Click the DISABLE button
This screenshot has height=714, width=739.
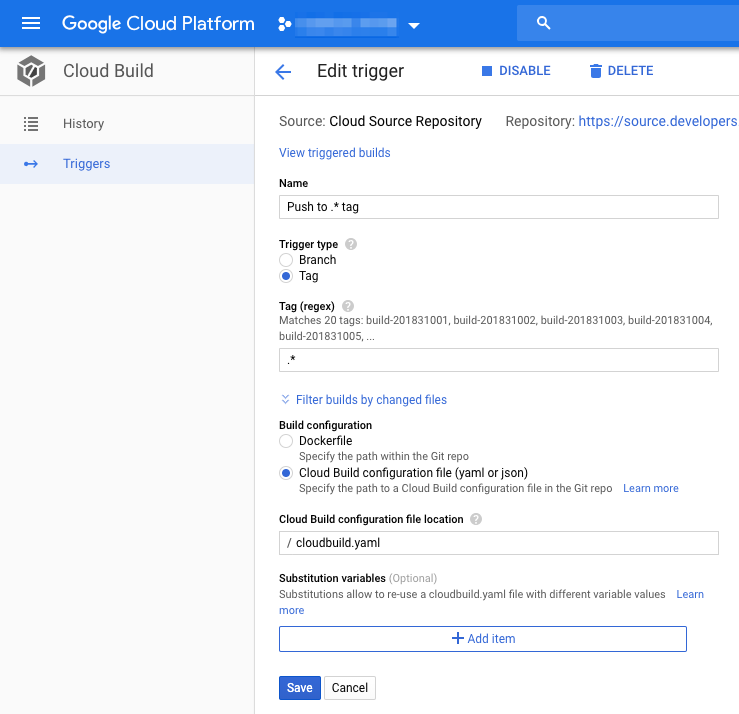(516, 71)
